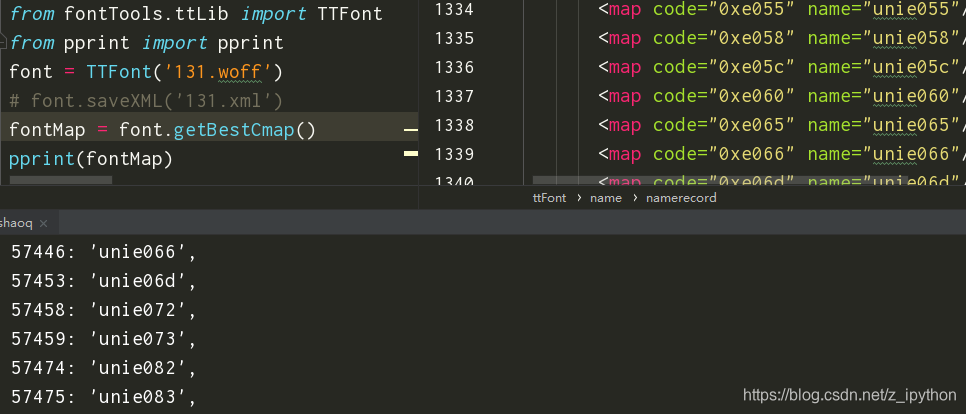Click the pprint(fontMap) line
This screenshot has width=966, height=414.
pyautogui.click(x=91, y=159)
